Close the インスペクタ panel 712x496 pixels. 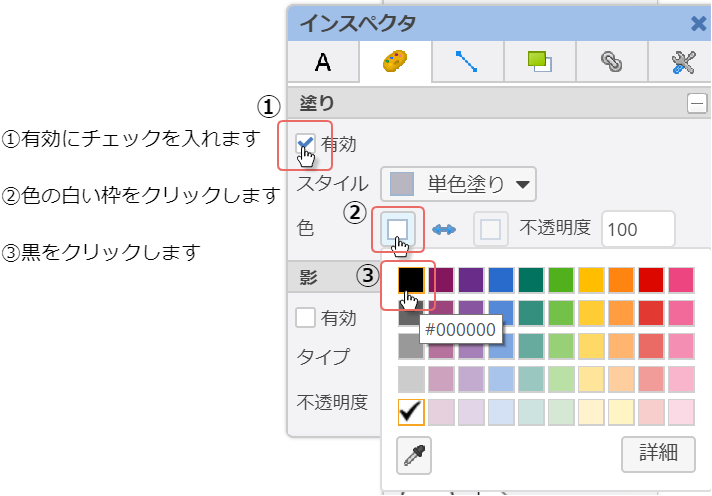coord(699,23)
